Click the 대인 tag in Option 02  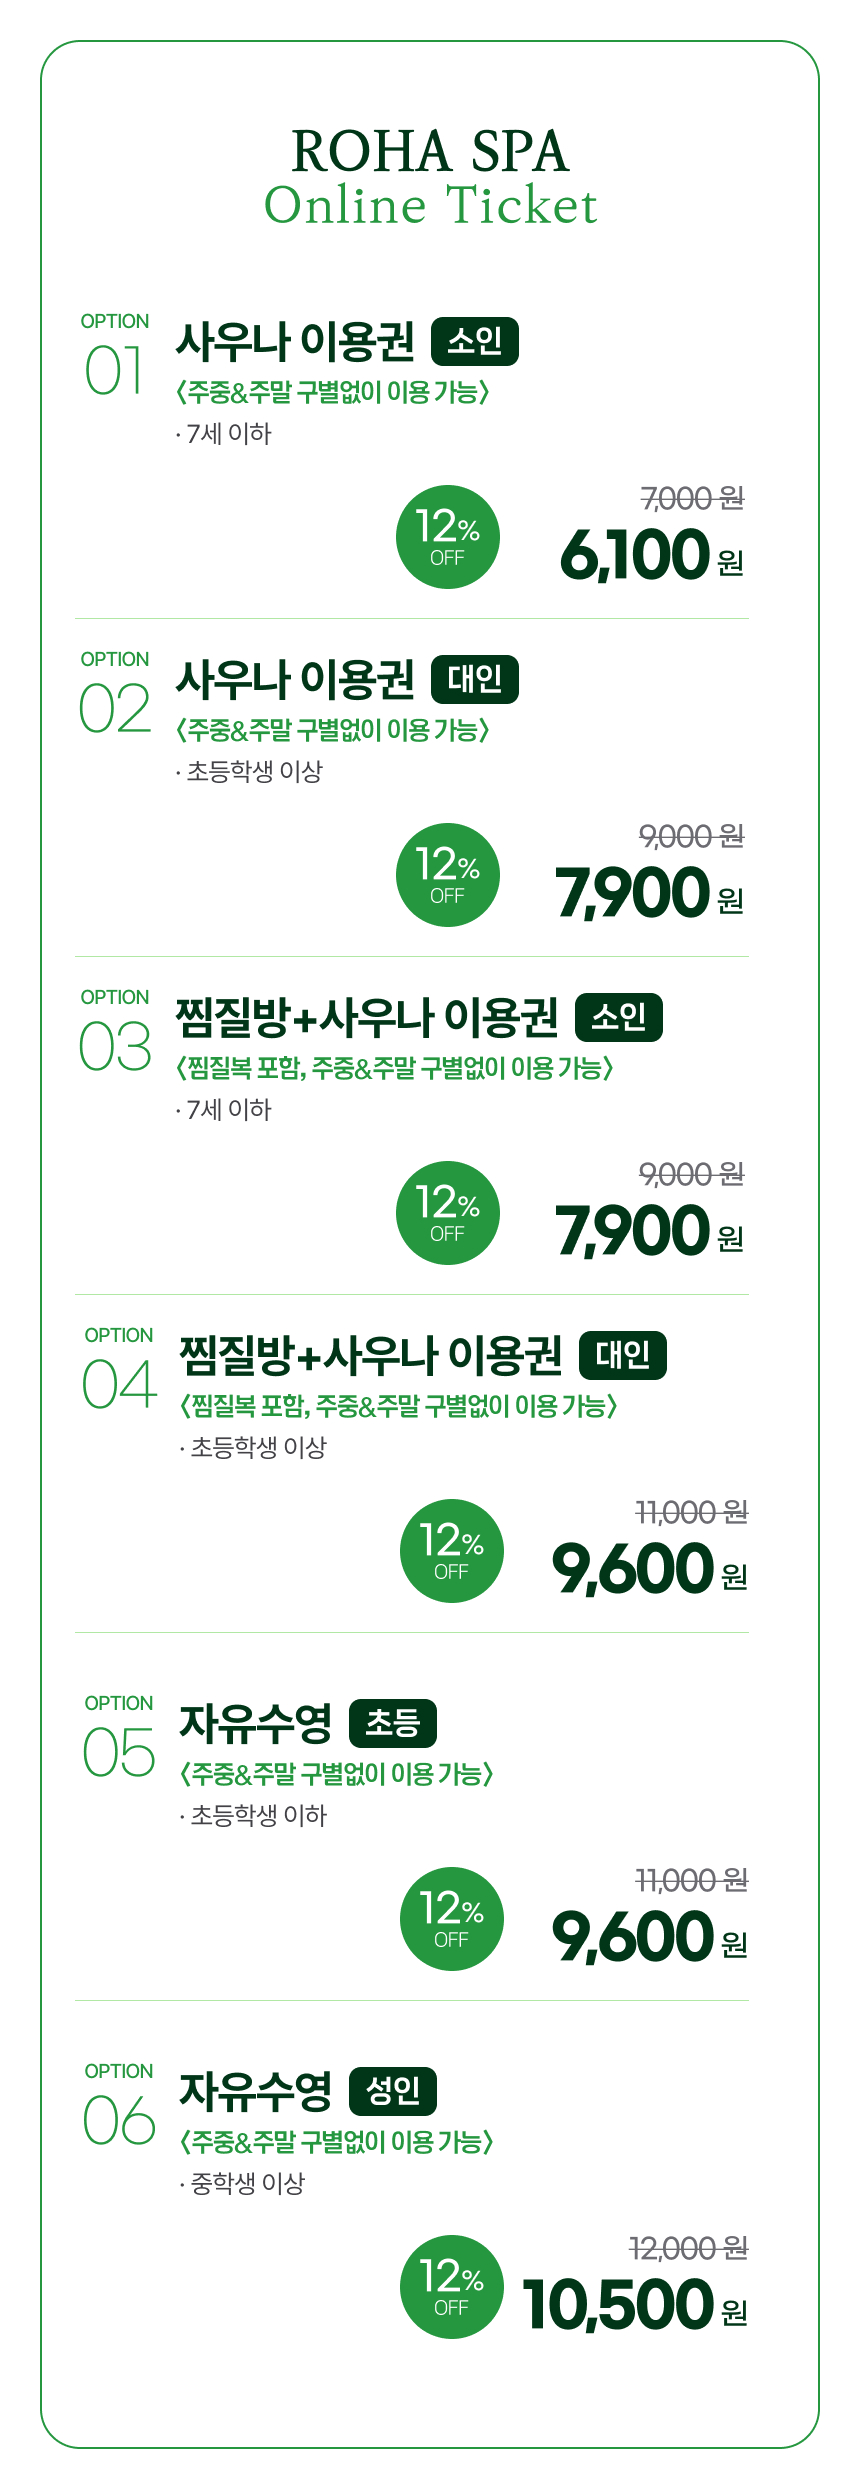tap(474, 680)
